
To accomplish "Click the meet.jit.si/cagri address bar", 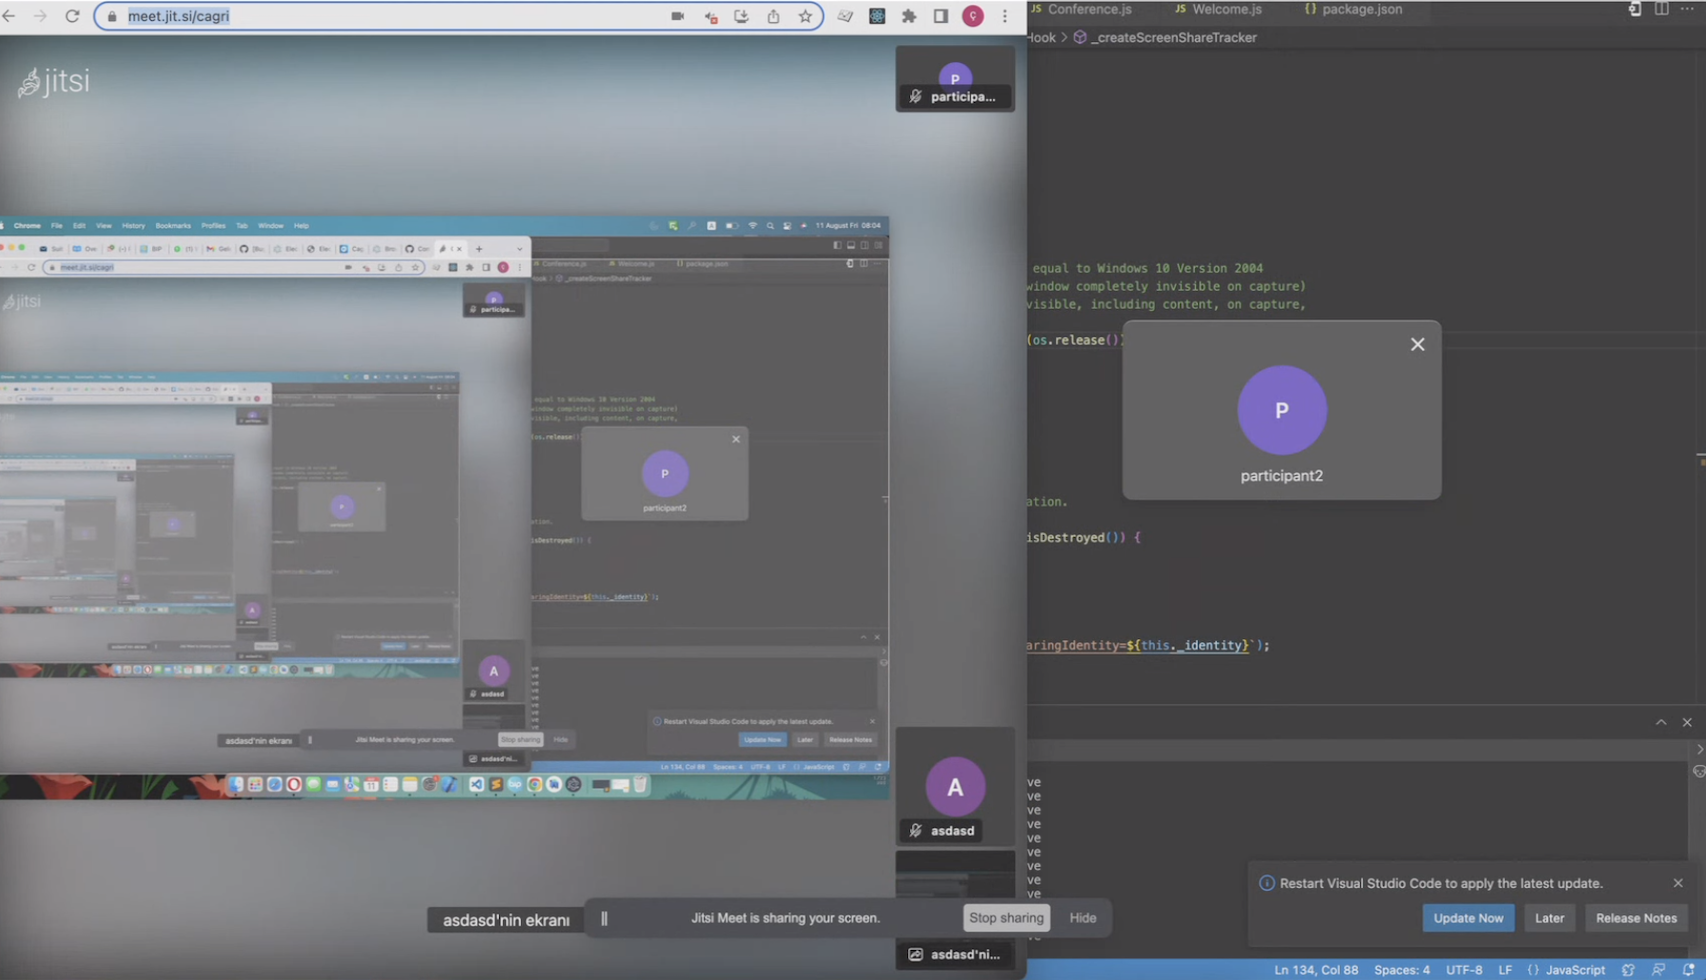I will point(178,16).
